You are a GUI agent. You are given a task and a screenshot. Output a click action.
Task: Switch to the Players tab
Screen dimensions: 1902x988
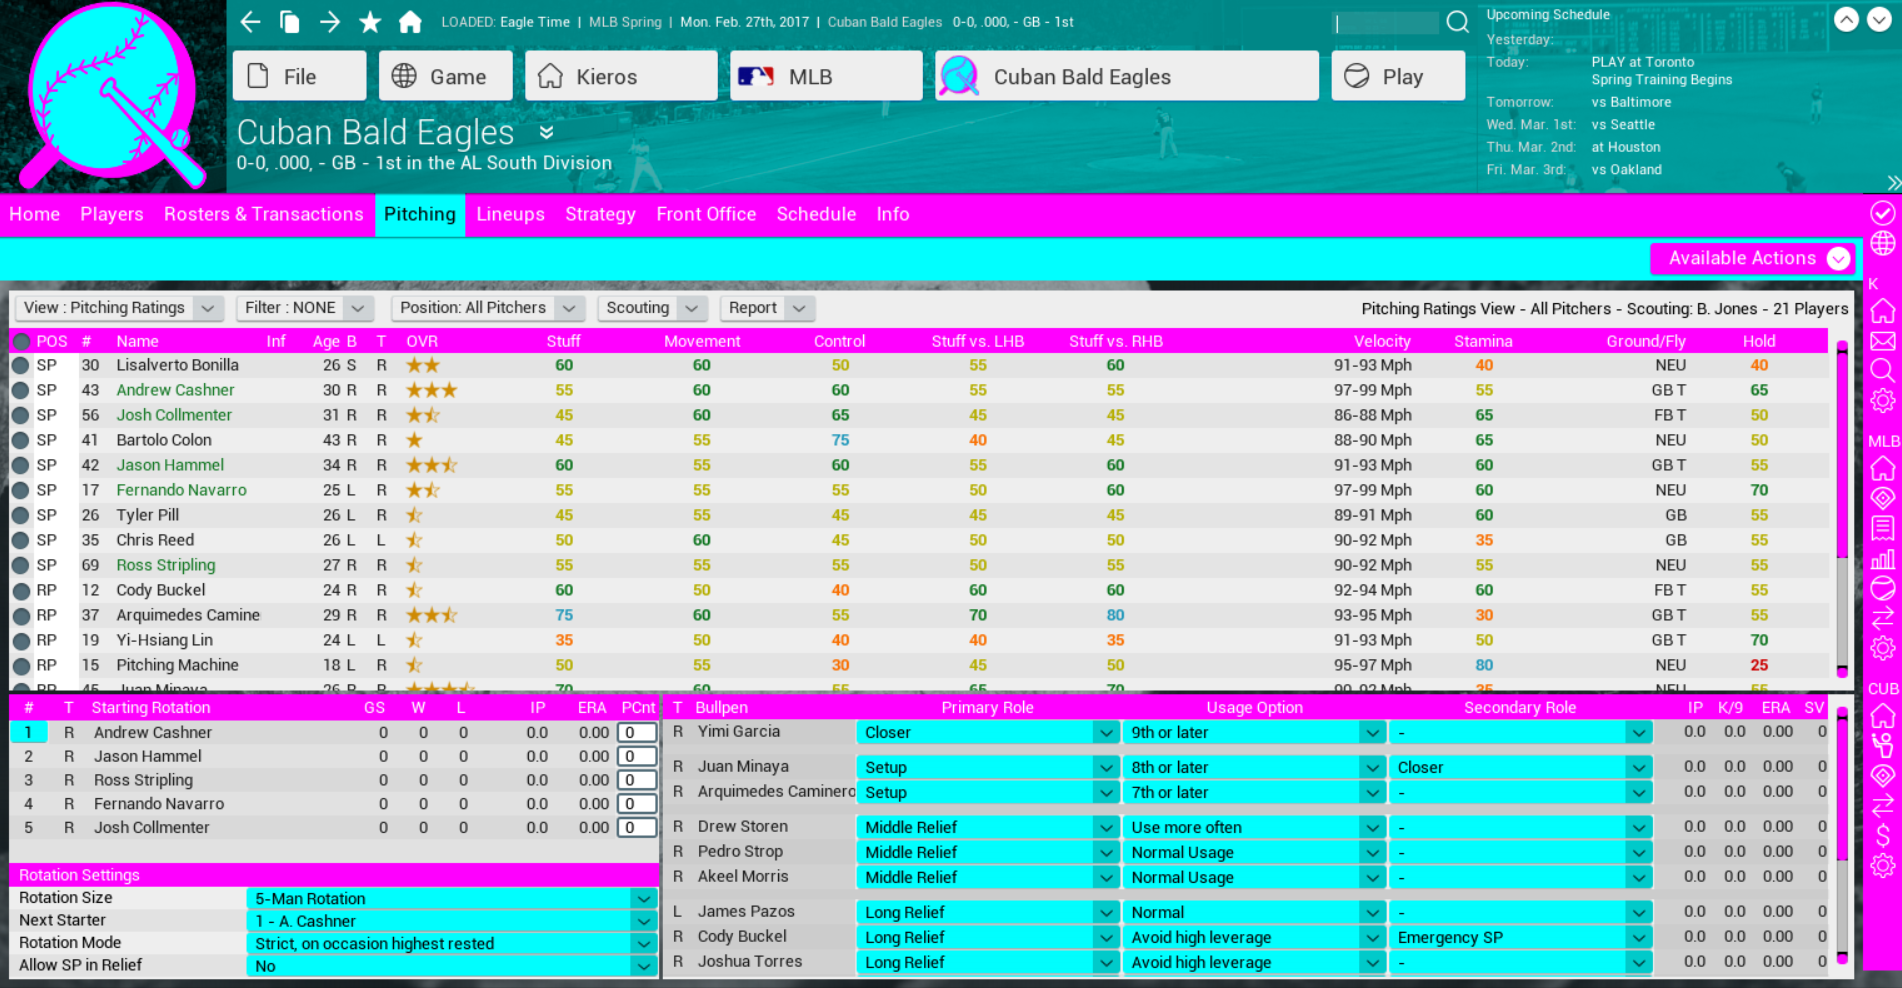(x=112, y=214)
